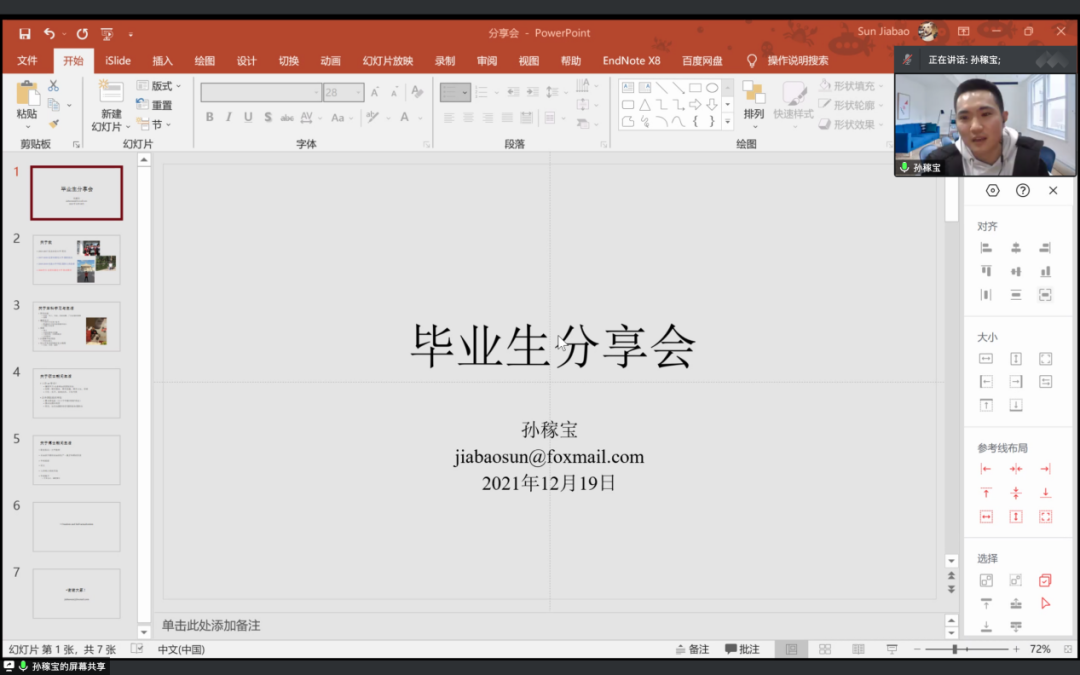Click the comments (批注) button in status bar

point(742,649)
